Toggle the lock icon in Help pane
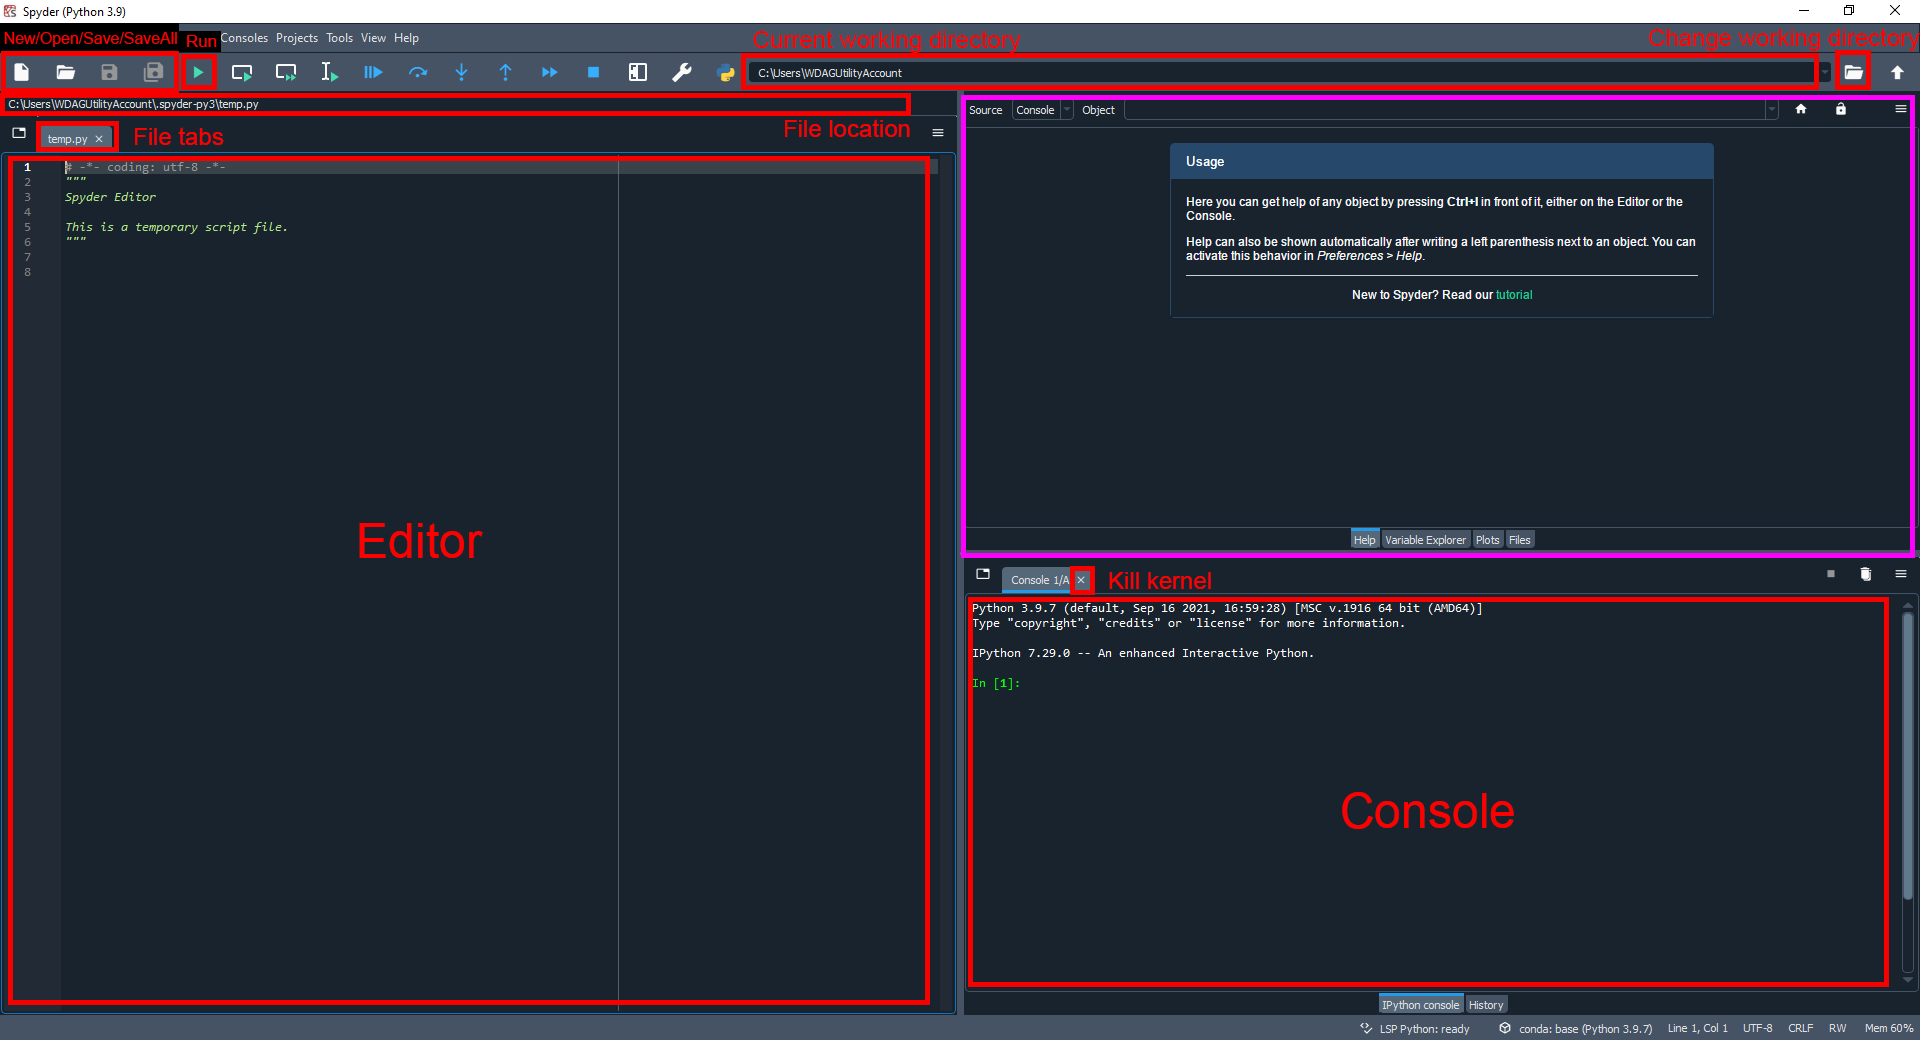Image resolution: width=1920 pixels, height=1040 pixels. click(1841, 109)
